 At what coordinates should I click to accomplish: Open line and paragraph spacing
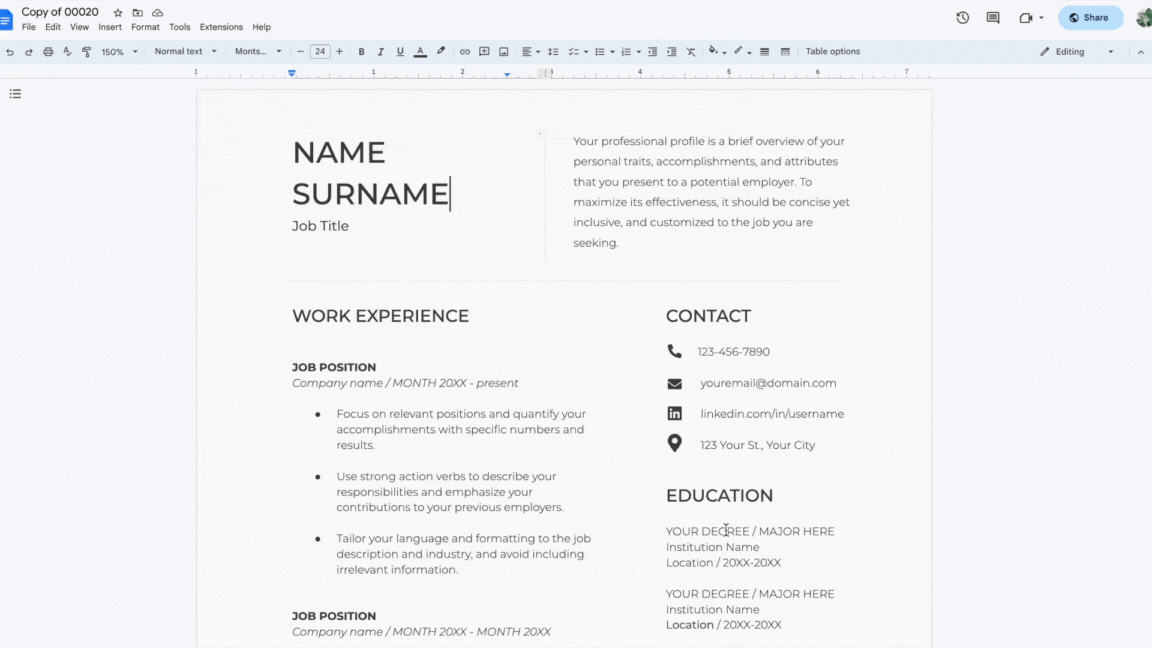pyautogui.click(x=553, y=51)
